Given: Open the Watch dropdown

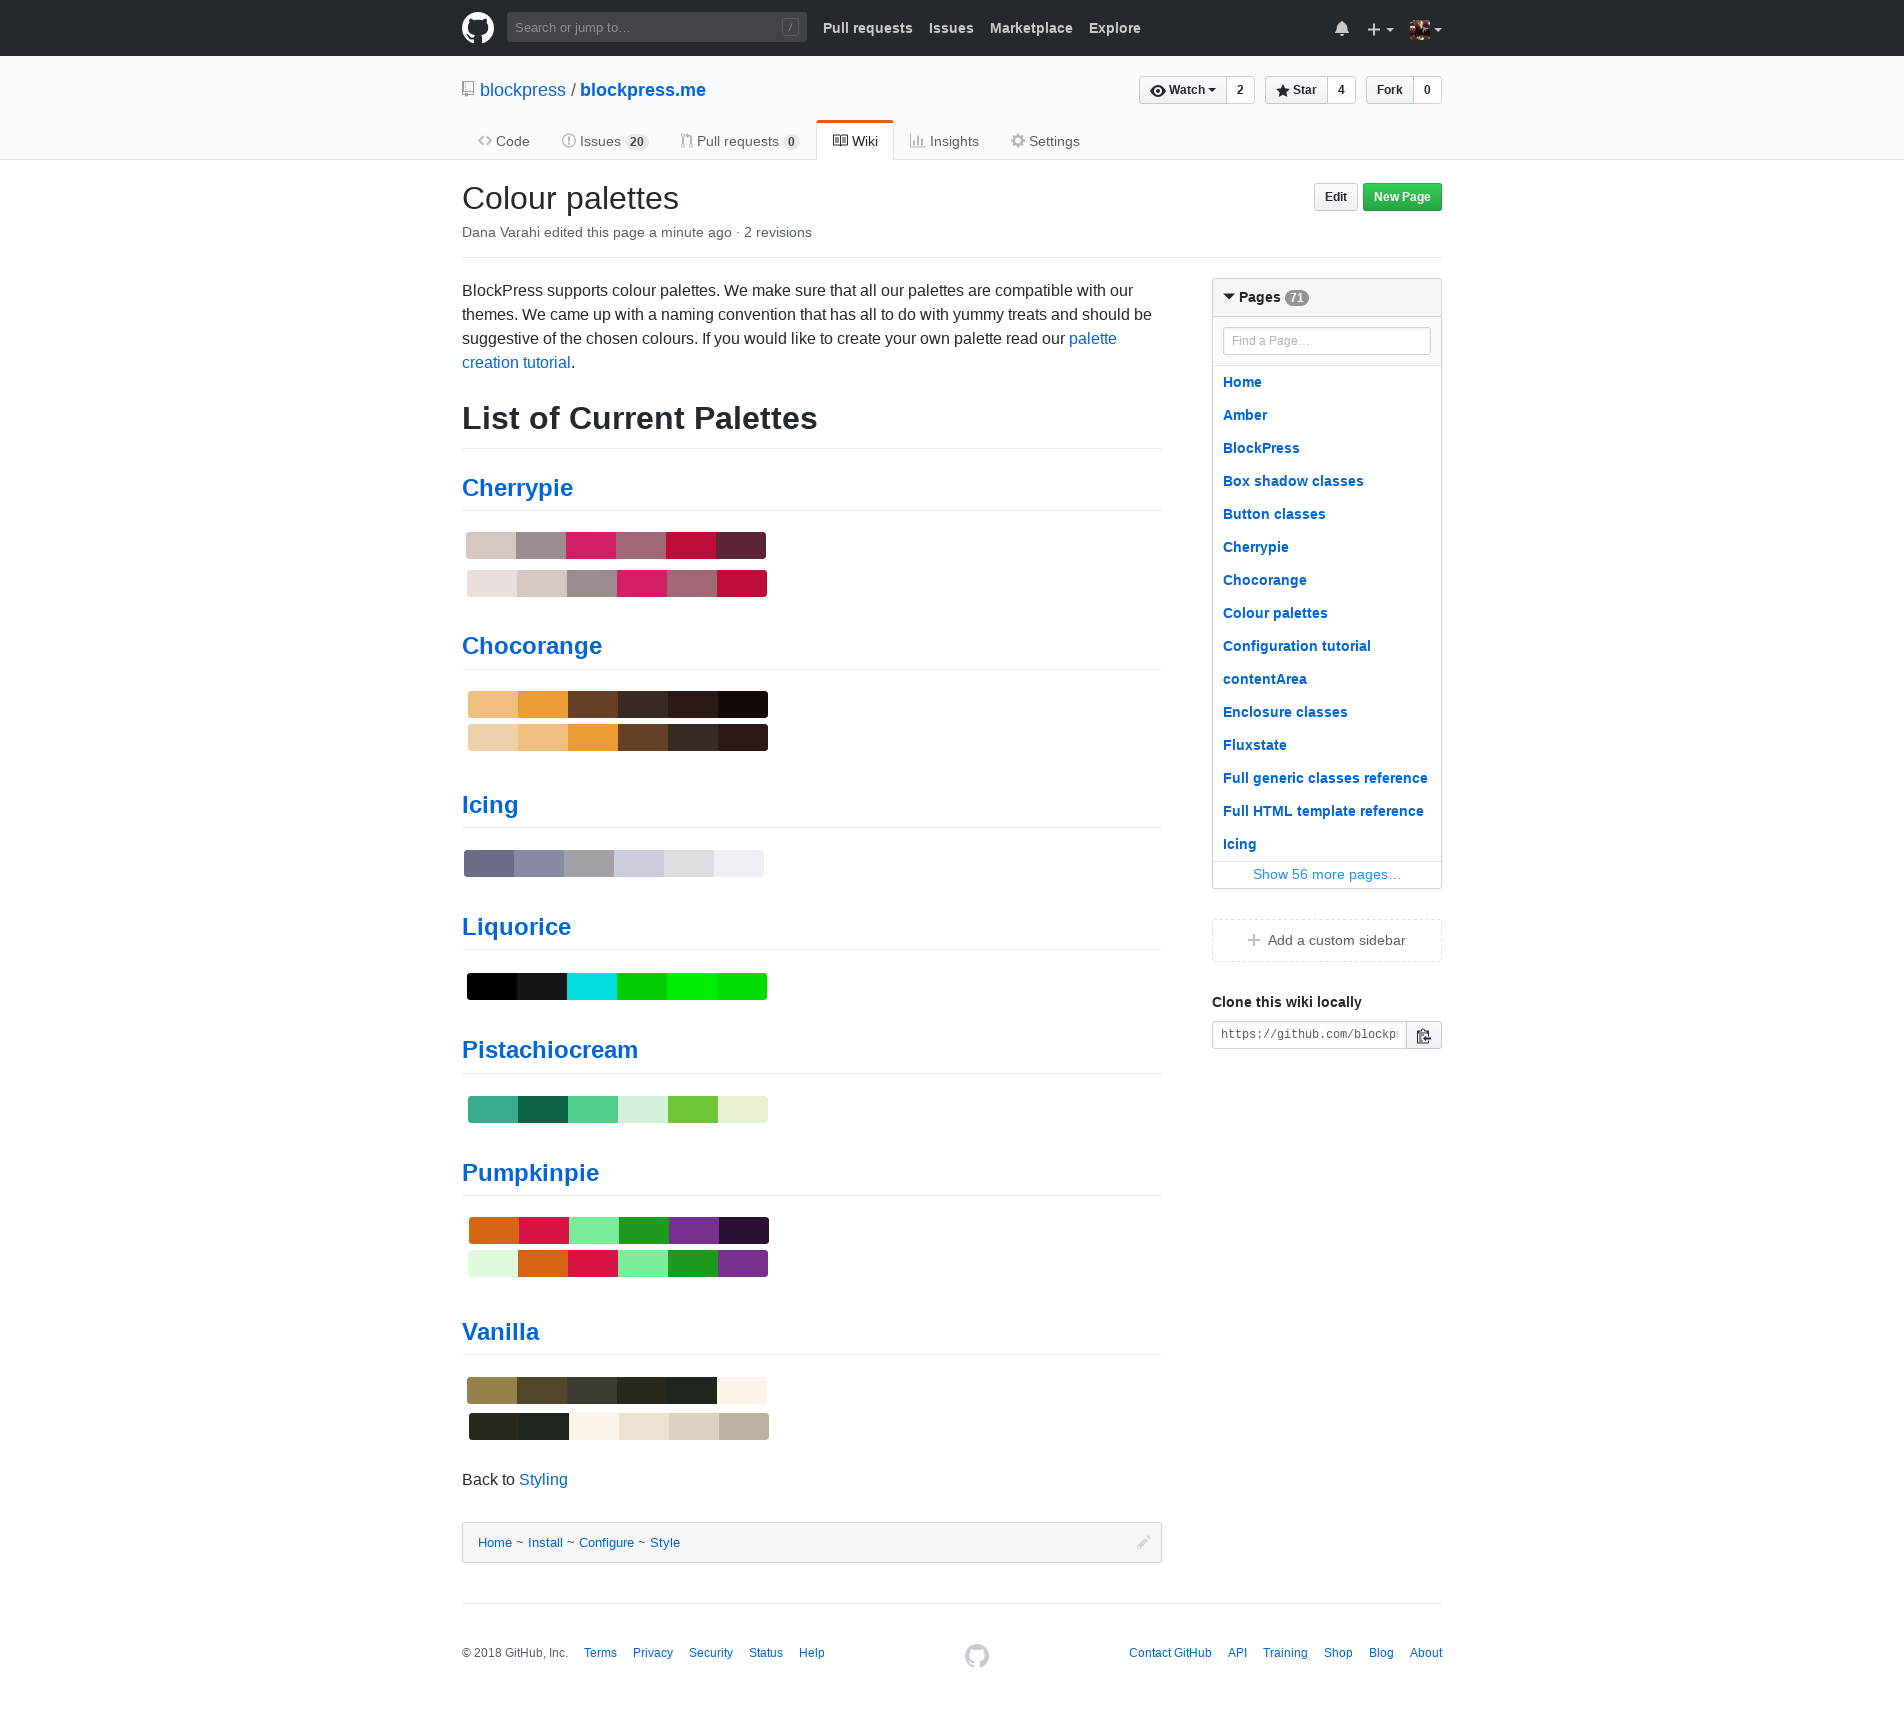Looking at the screenshot, I should click(x=1183, y=90).
